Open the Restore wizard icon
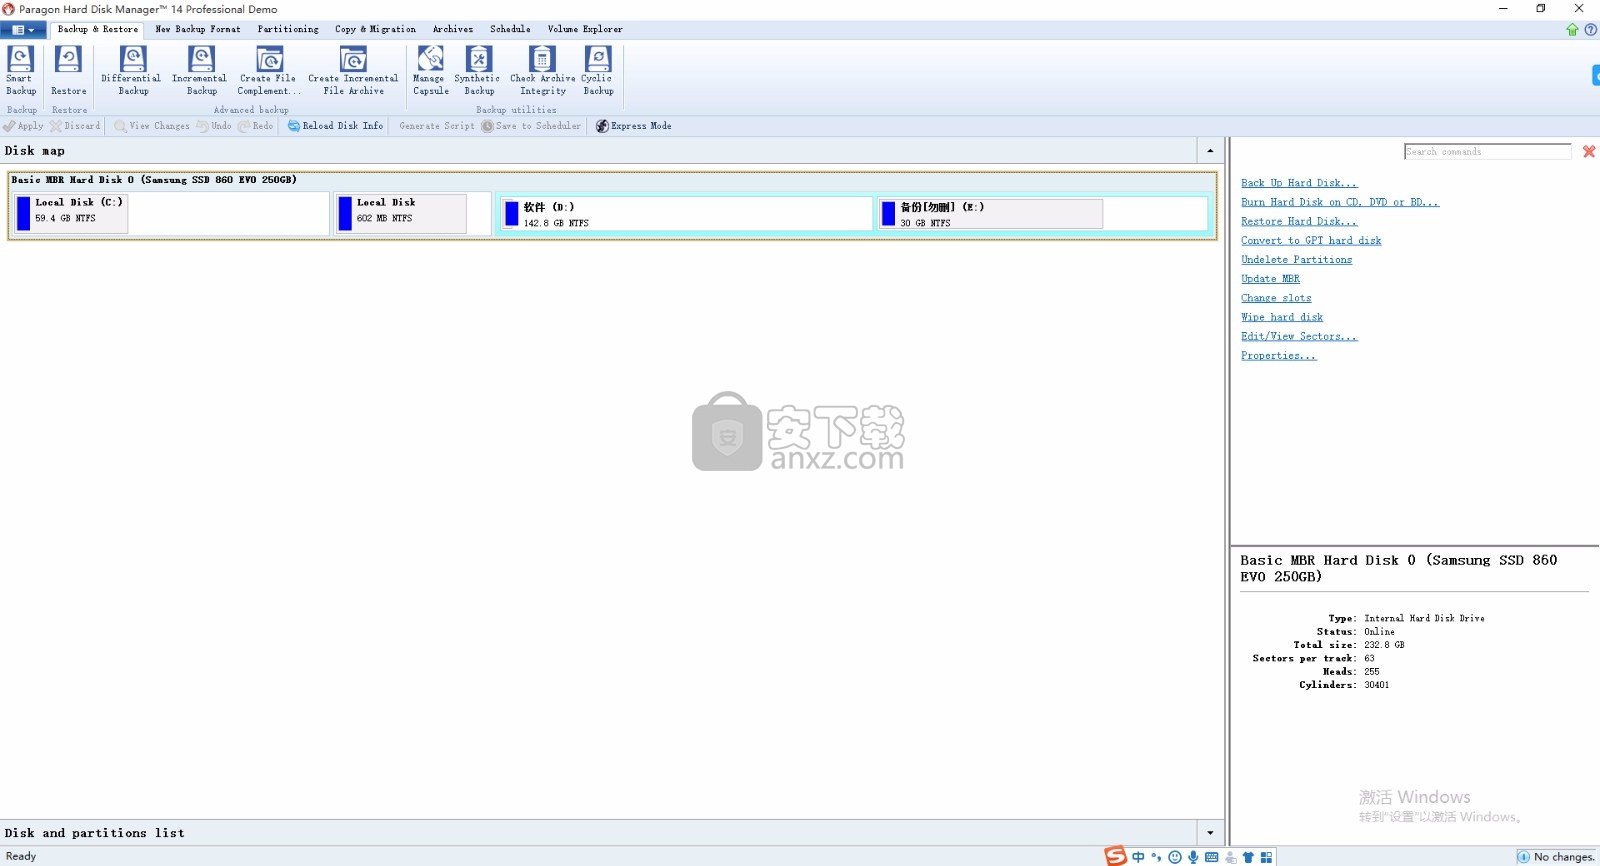 point(68,70)
